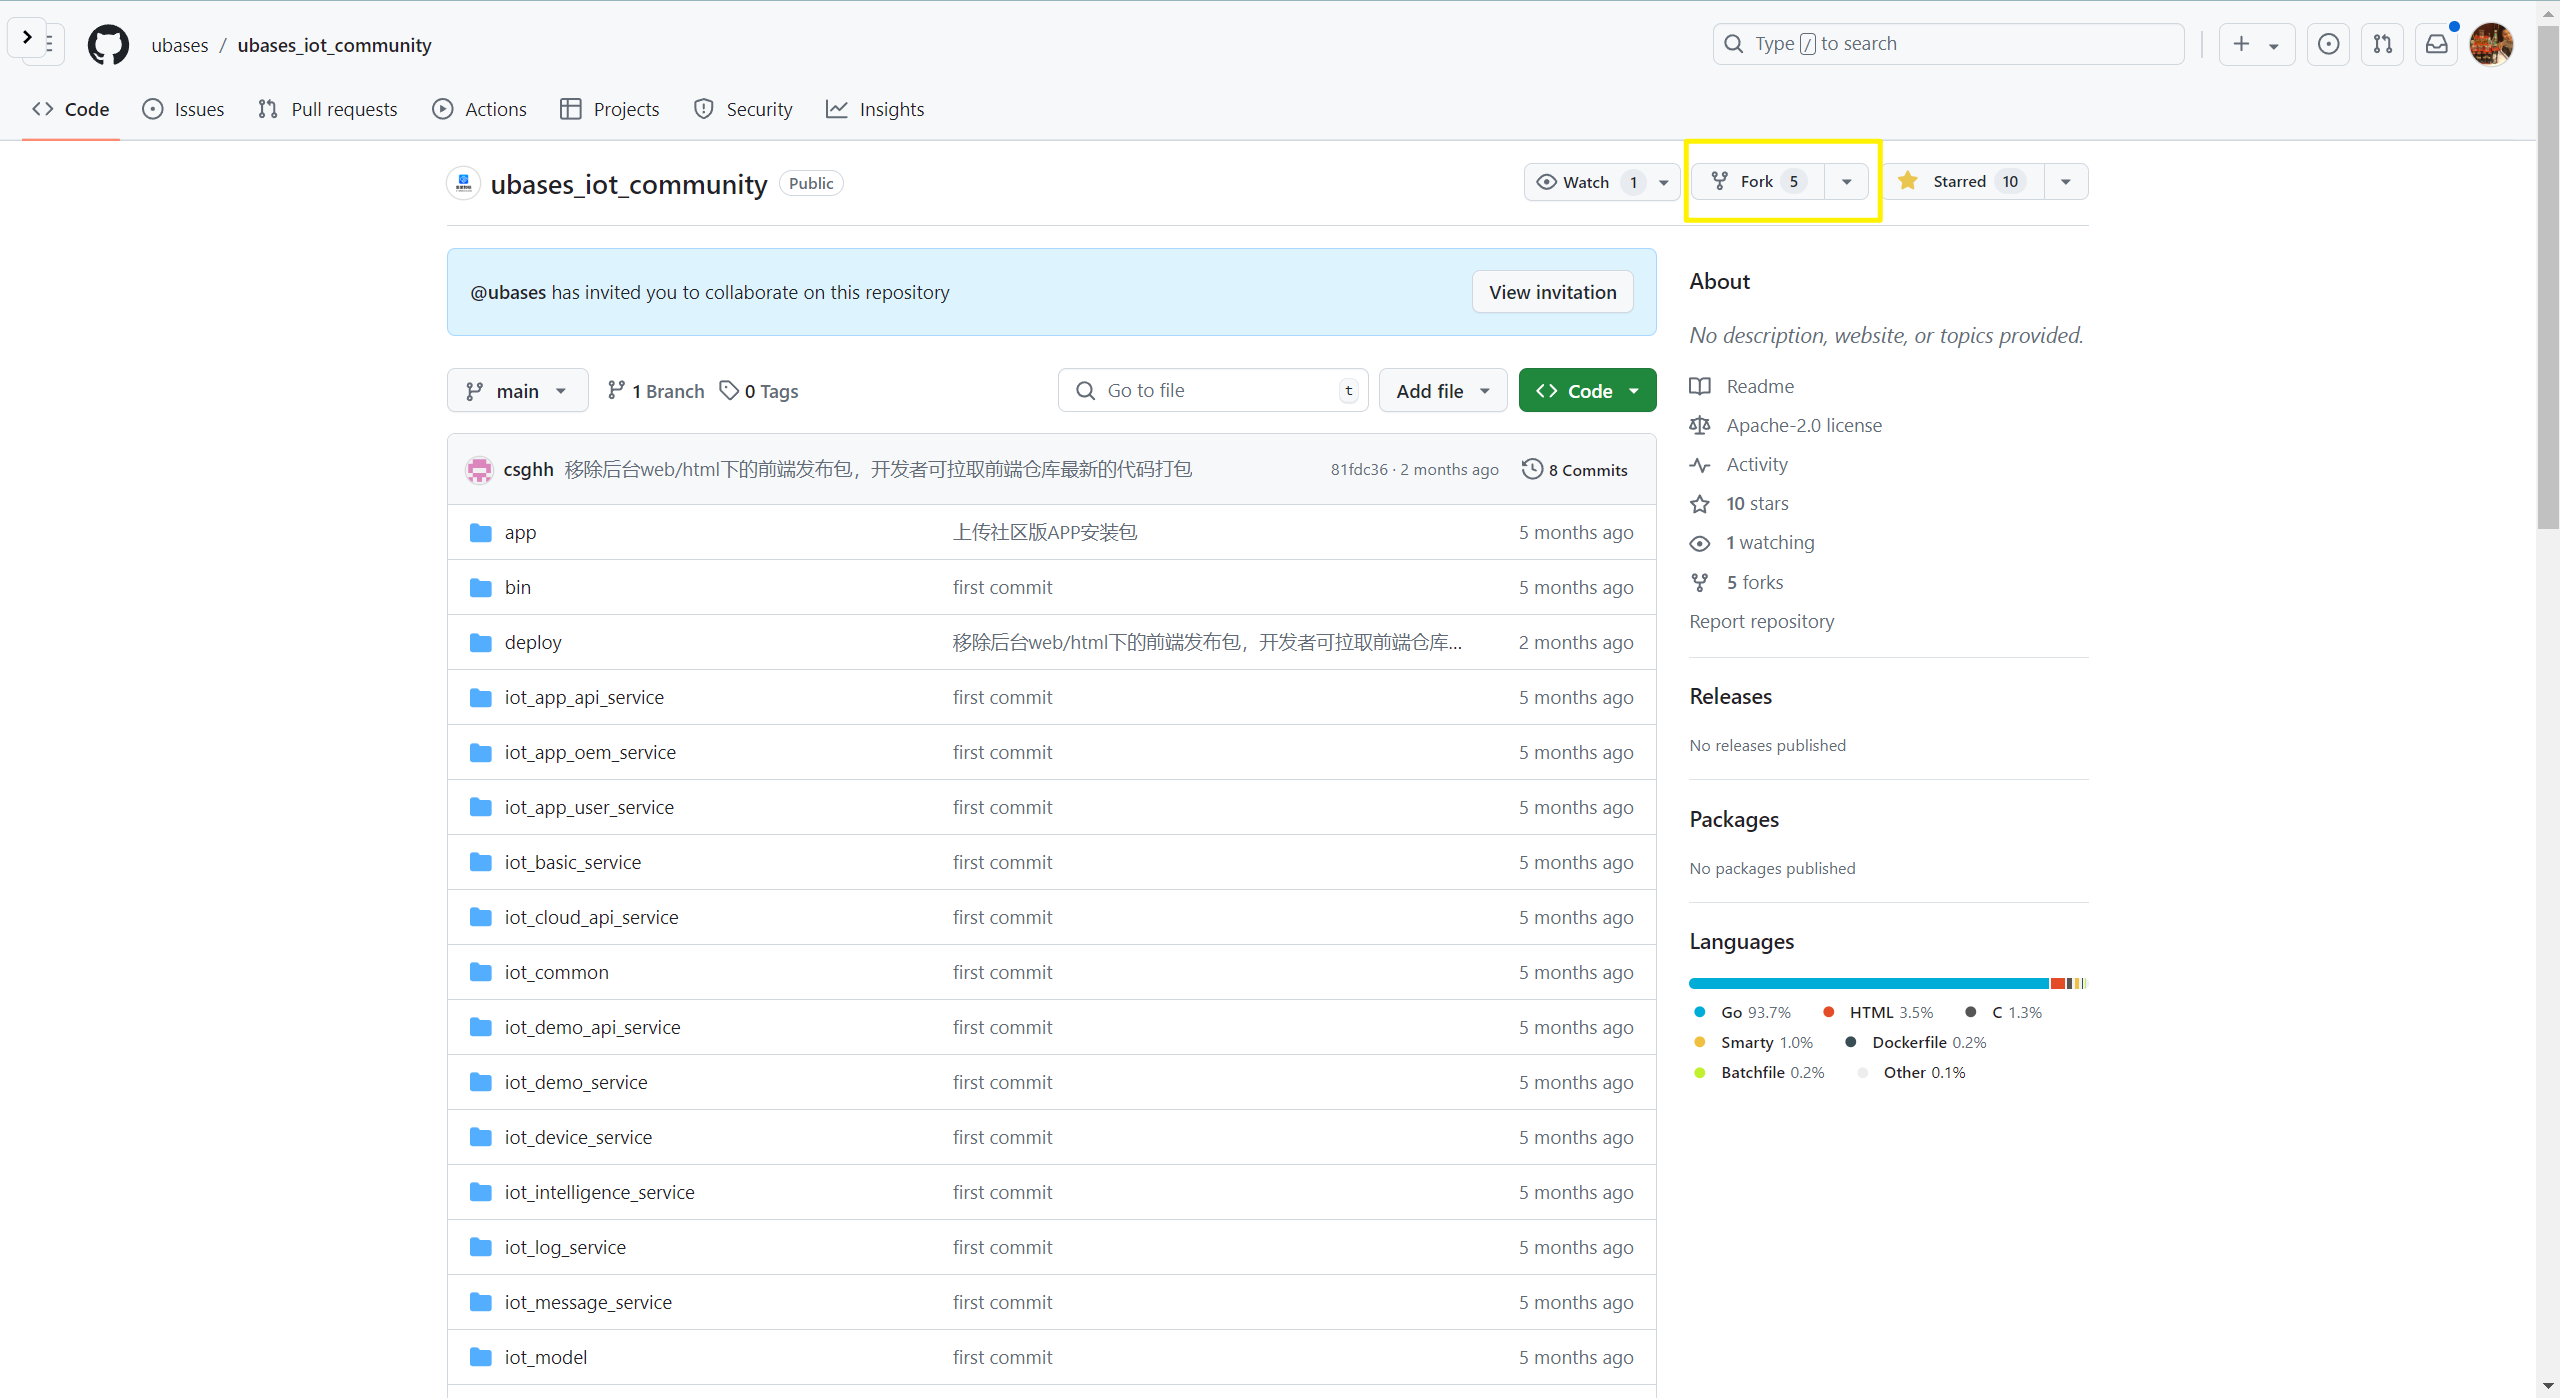
Task: Click the Report repository link
Action: 1761,621
